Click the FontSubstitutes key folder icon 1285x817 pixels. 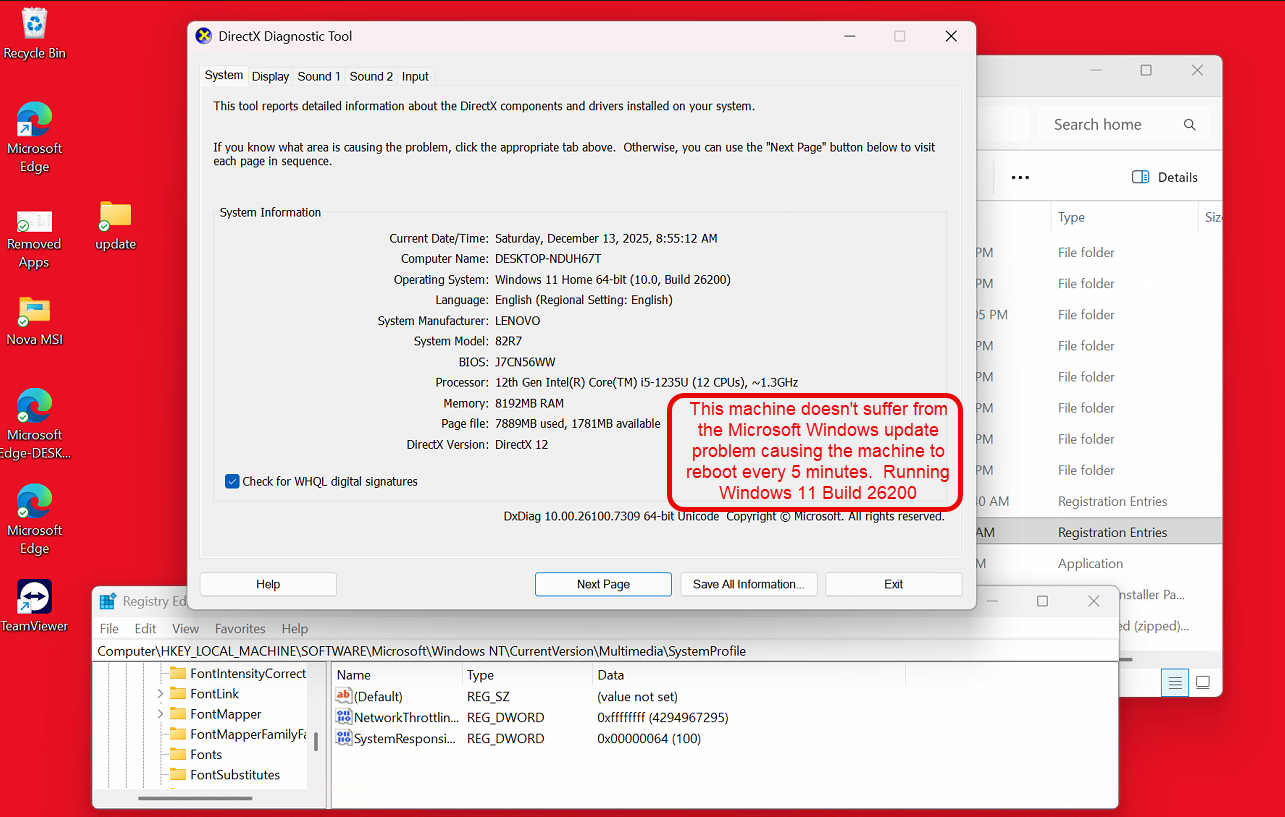coord(178,775)
